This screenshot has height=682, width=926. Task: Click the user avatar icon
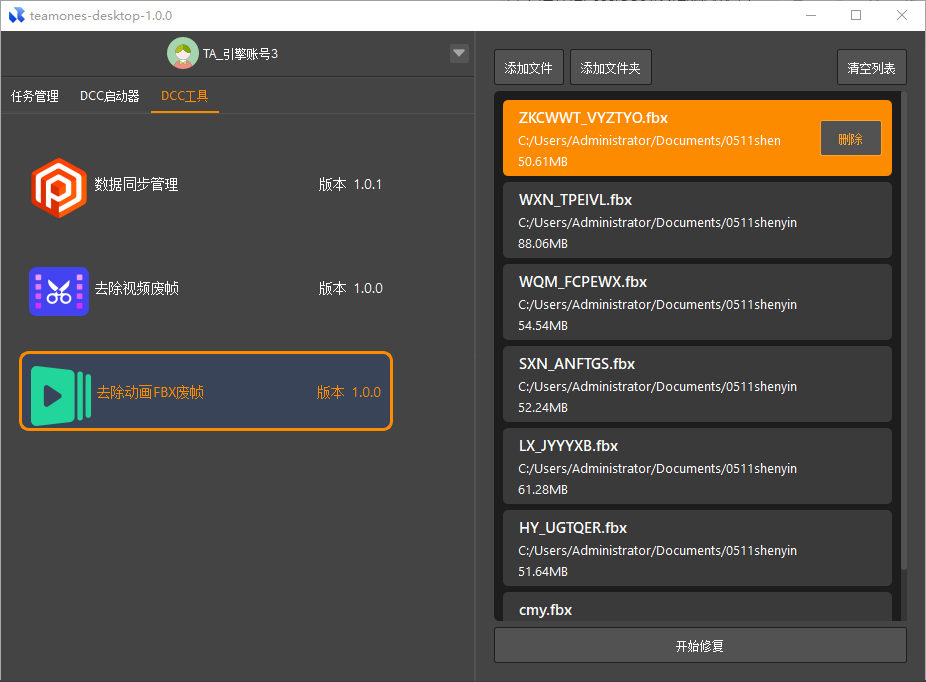tap(182, 53)
